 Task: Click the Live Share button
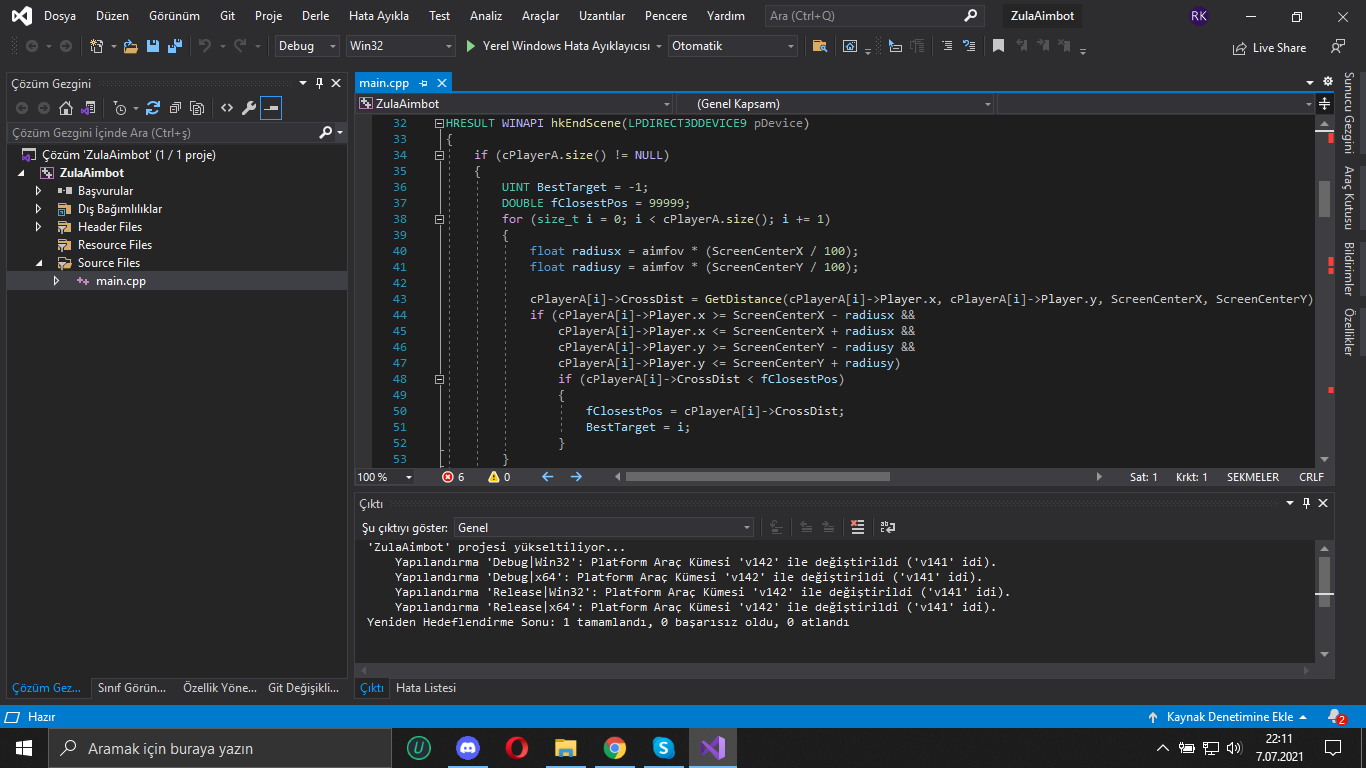[x=1270, y=47]
